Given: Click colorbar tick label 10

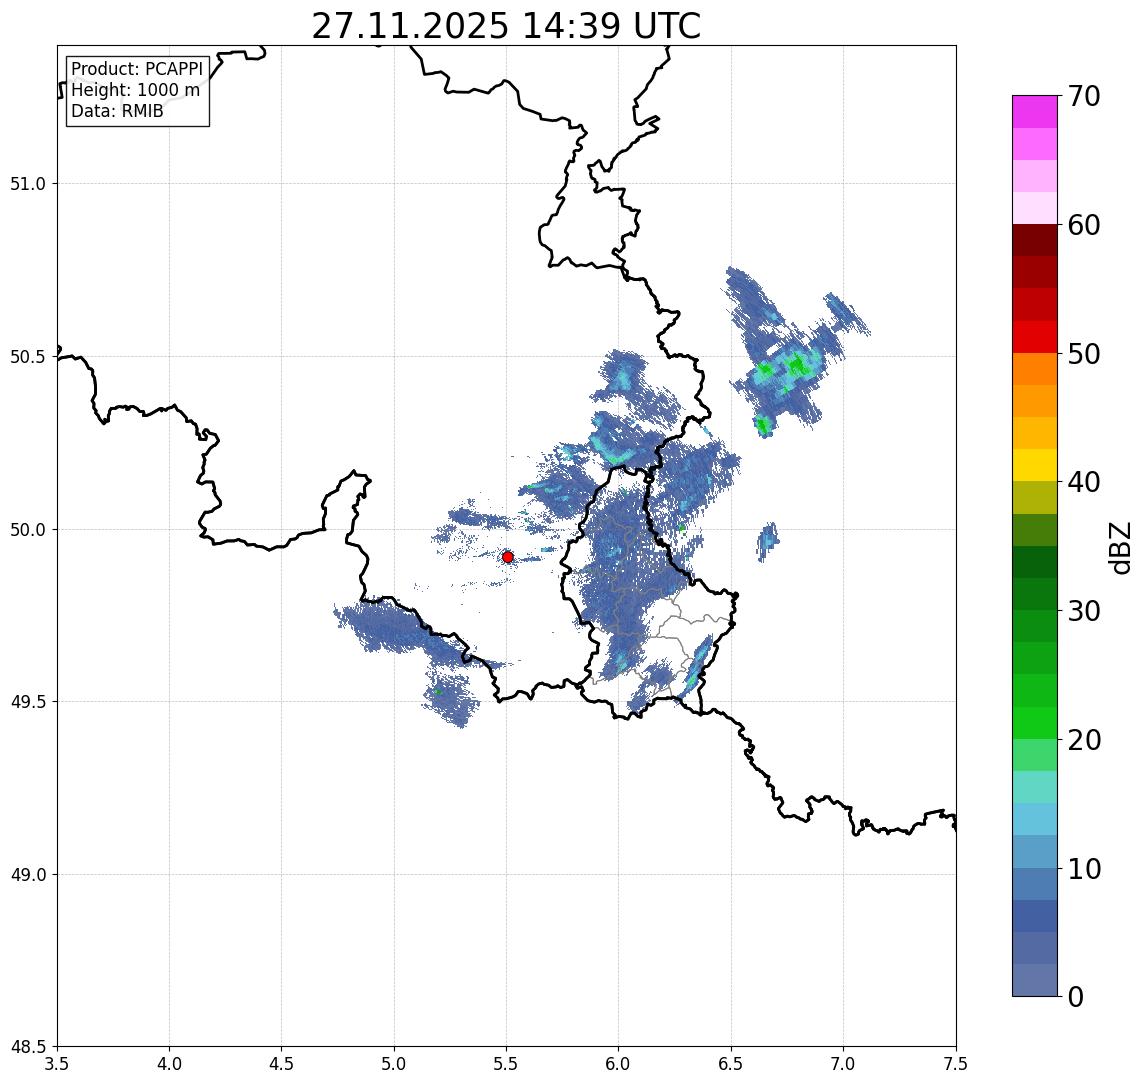Looking at the screenshot, I should pos(1083,868).
